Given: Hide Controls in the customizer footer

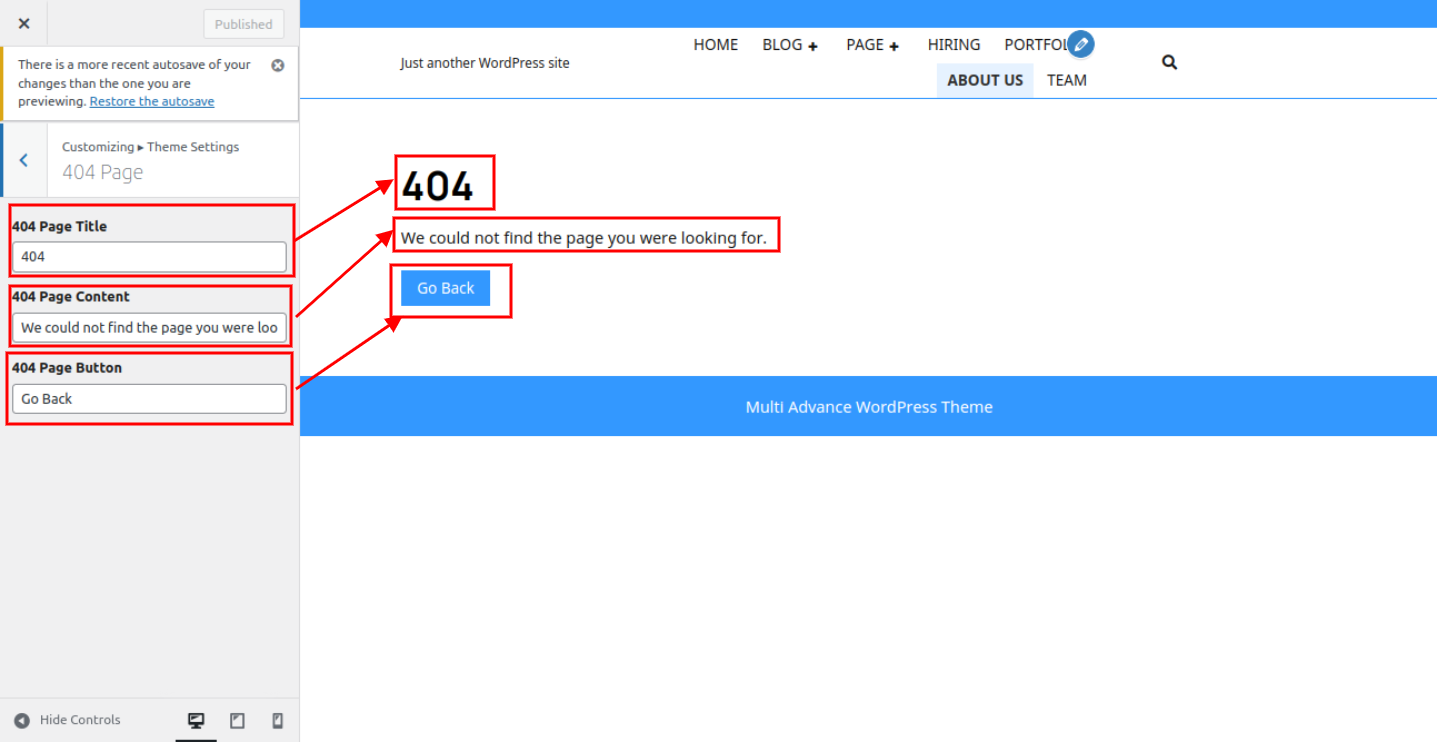Looking at the screenshot, I should tap(68, 720).
